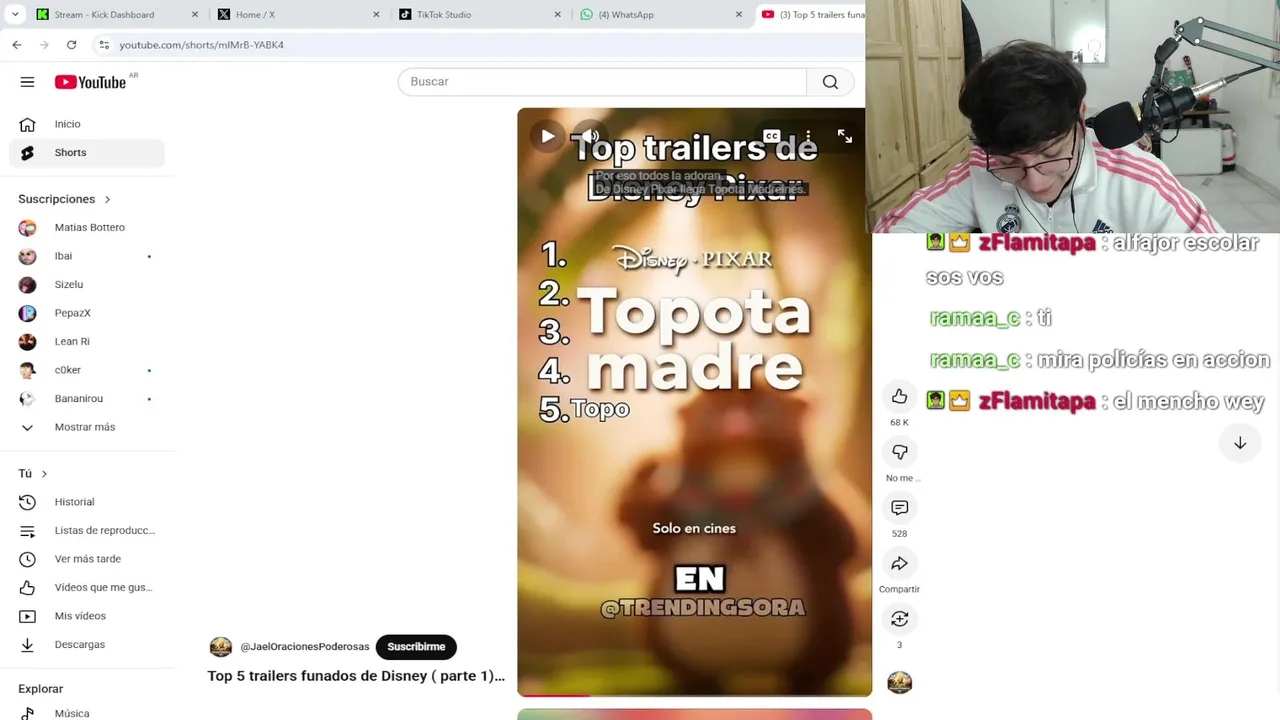Share the Short via Compartir icon
The height and width of the screenshot is (720, 1280).
point(899,564)
